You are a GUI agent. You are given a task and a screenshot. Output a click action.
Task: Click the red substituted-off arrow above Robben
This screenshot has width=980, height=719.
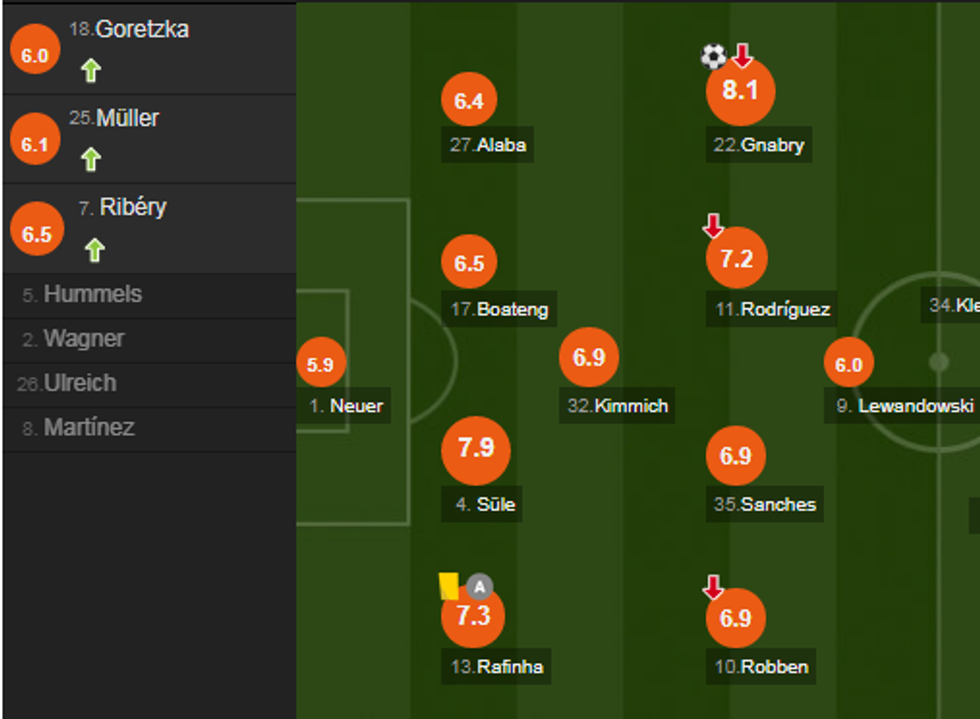713,587
